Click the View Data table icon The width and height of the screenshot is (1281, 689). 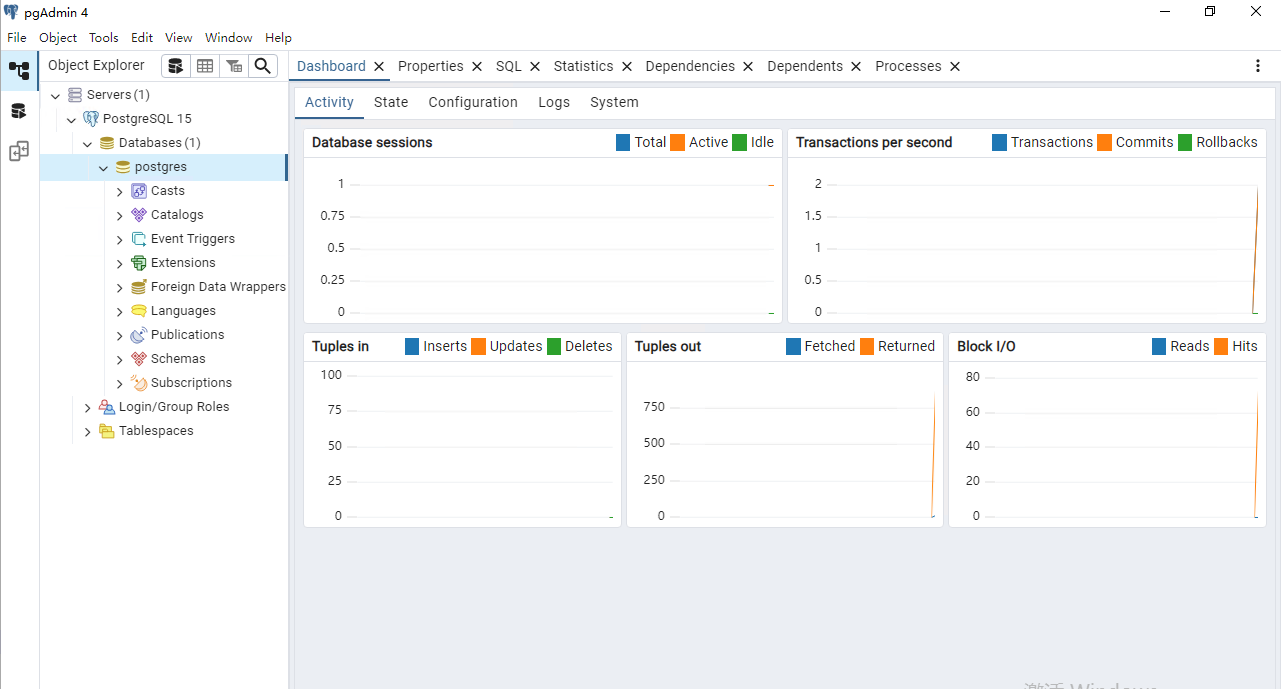(205, 66)
